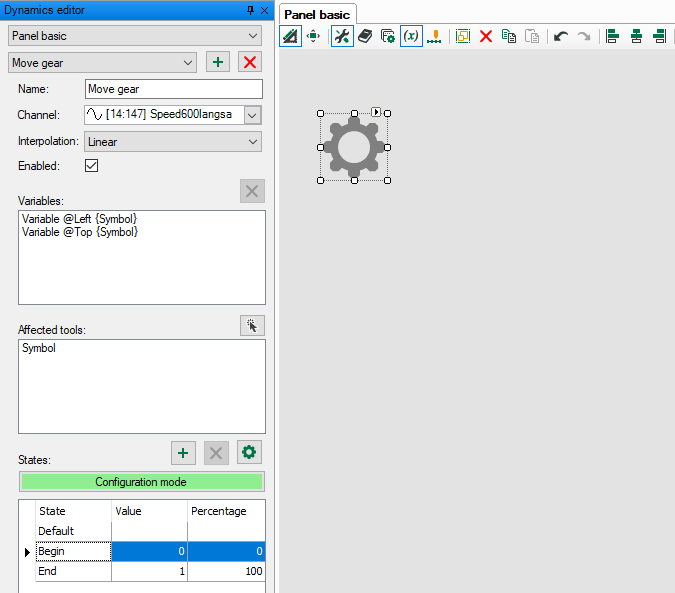
Task: Select Variable @Top {Symbol} entry
Action: tap(80, 232)
